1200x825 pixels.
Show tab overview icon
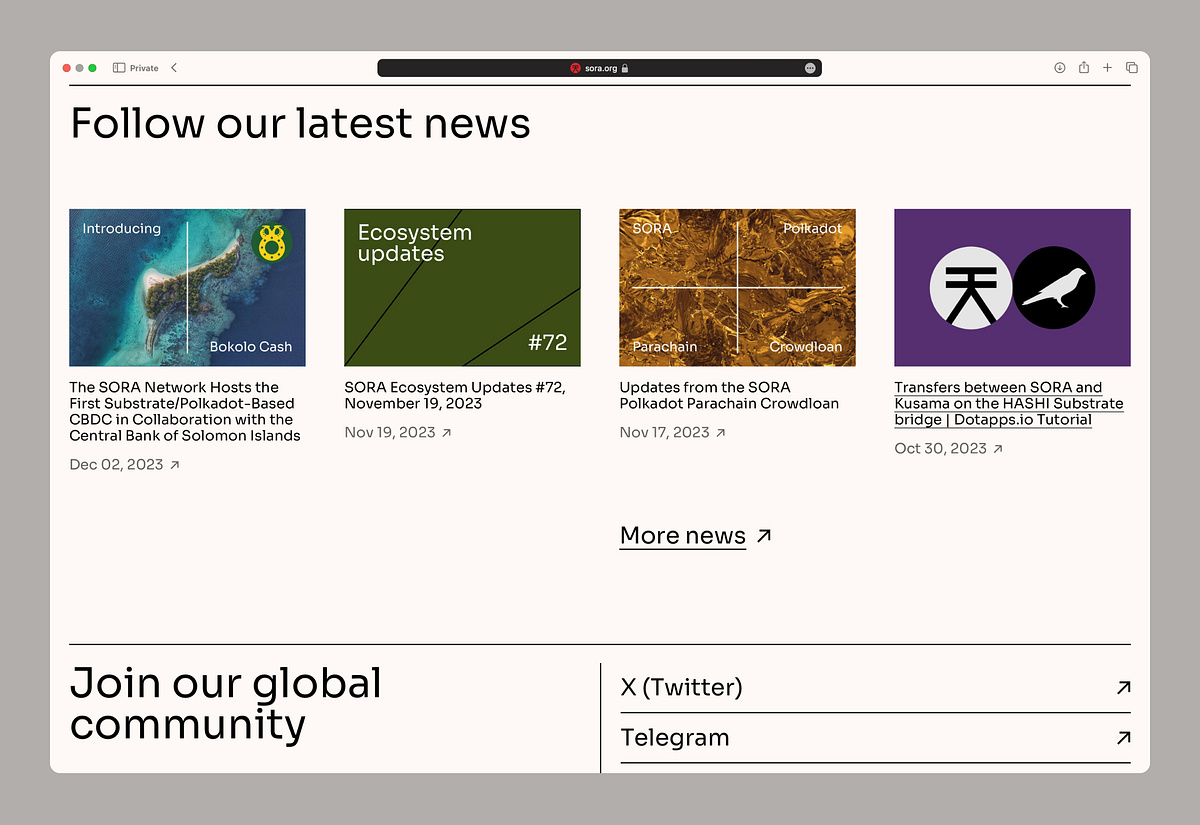point(1132,68)
